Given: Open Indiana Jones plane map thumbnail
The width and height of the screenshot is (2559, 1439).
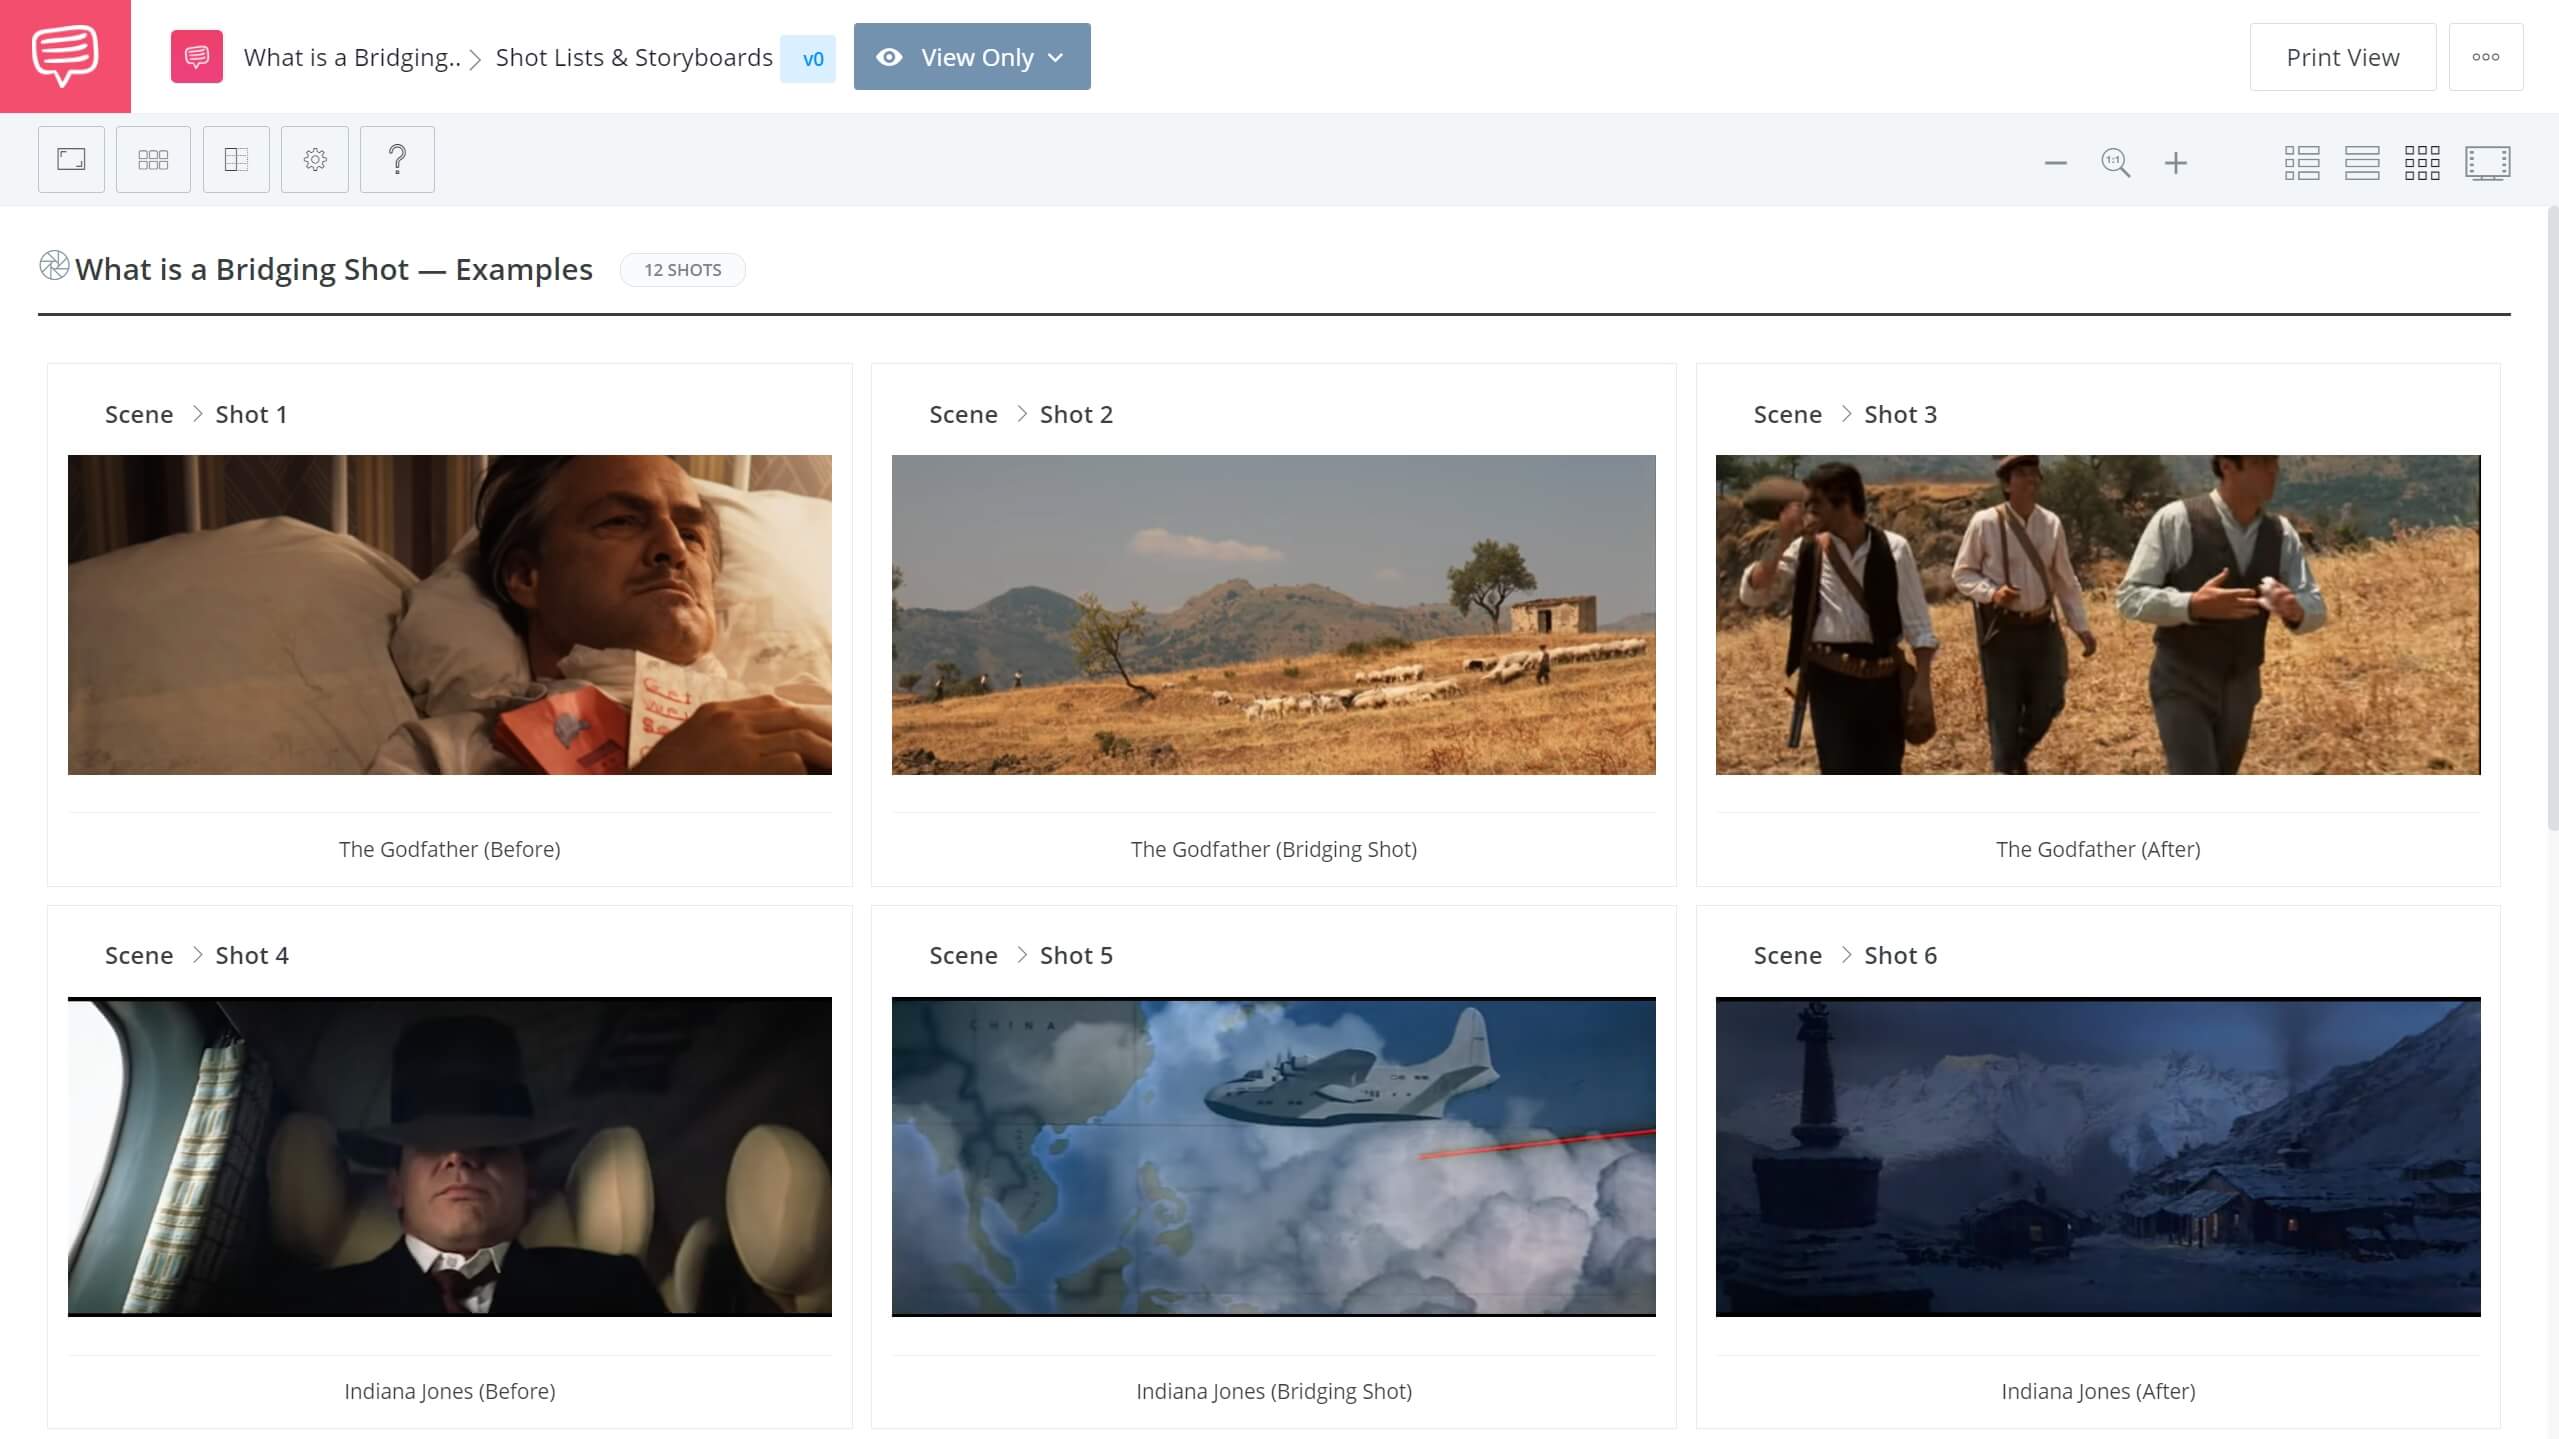Looking at the screenshot, I should [x=1274, y=1157].
